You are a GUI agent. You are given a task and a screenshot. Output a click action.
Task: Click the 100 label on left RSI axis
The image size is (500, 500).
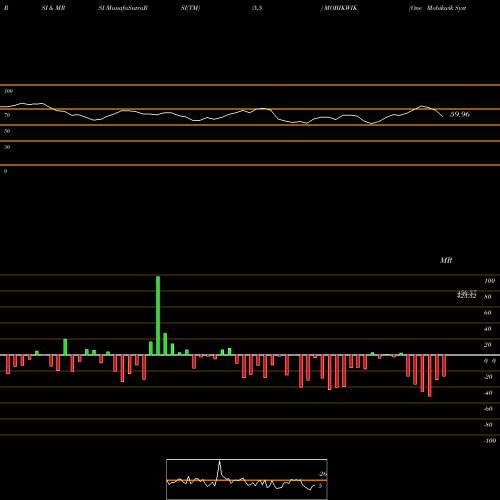coord(8,91)
